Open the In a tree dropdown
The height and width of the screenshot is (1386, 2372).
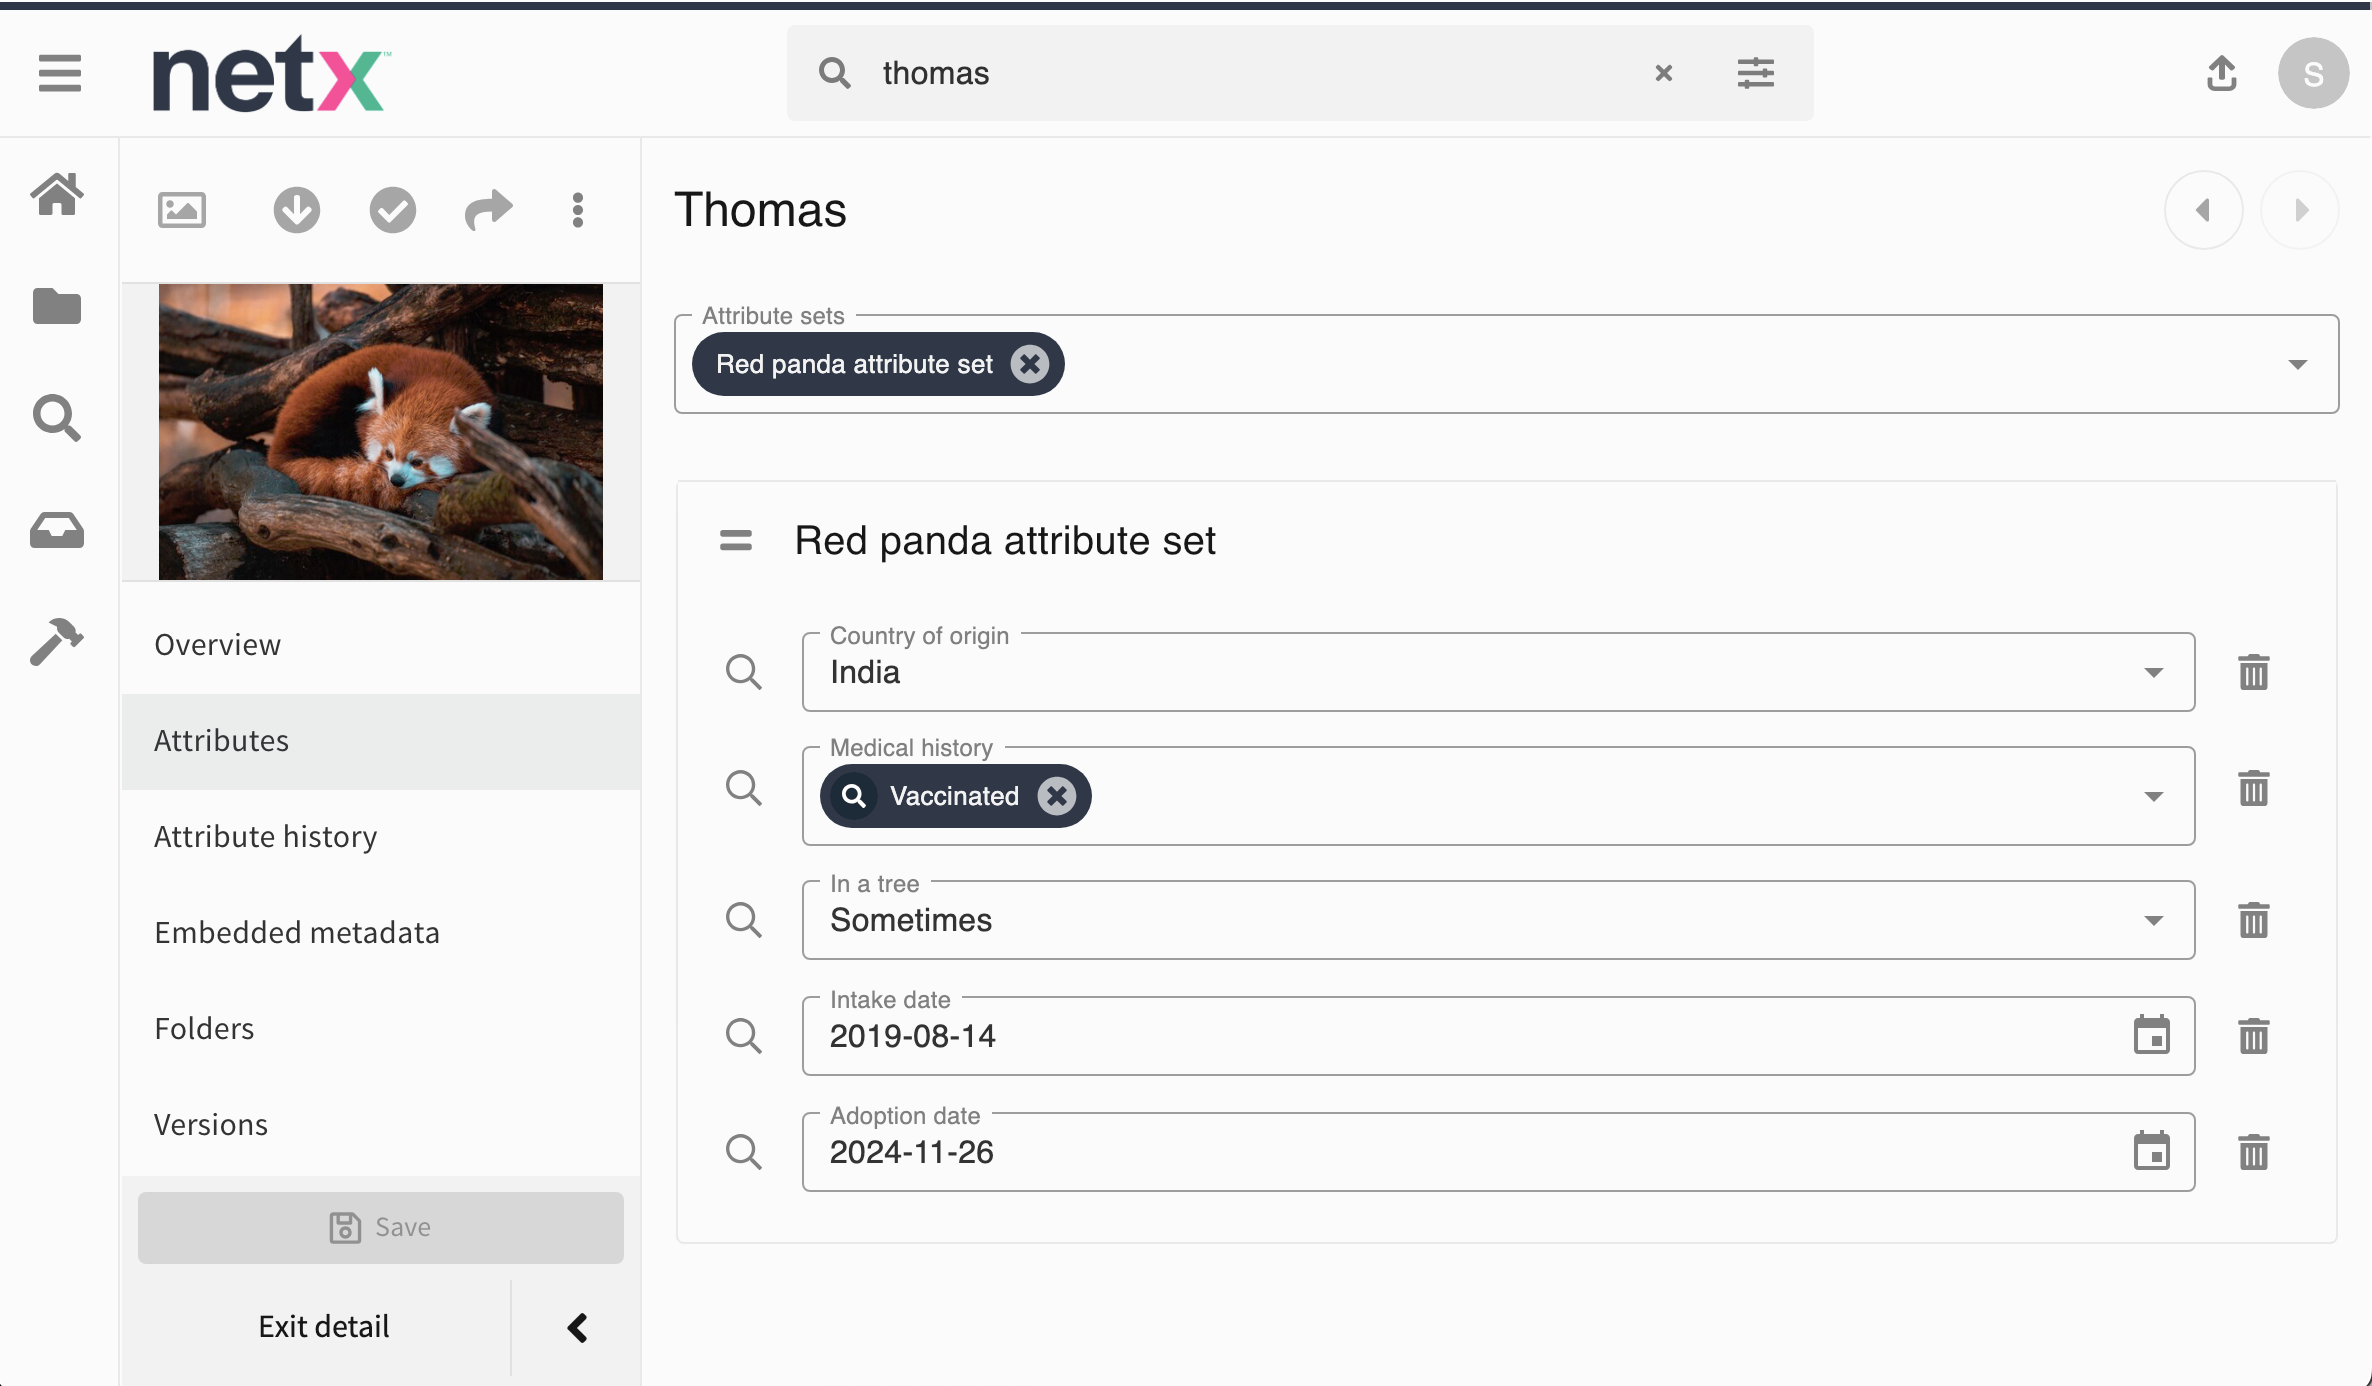pyautogui.click(x=2153, y=920)
